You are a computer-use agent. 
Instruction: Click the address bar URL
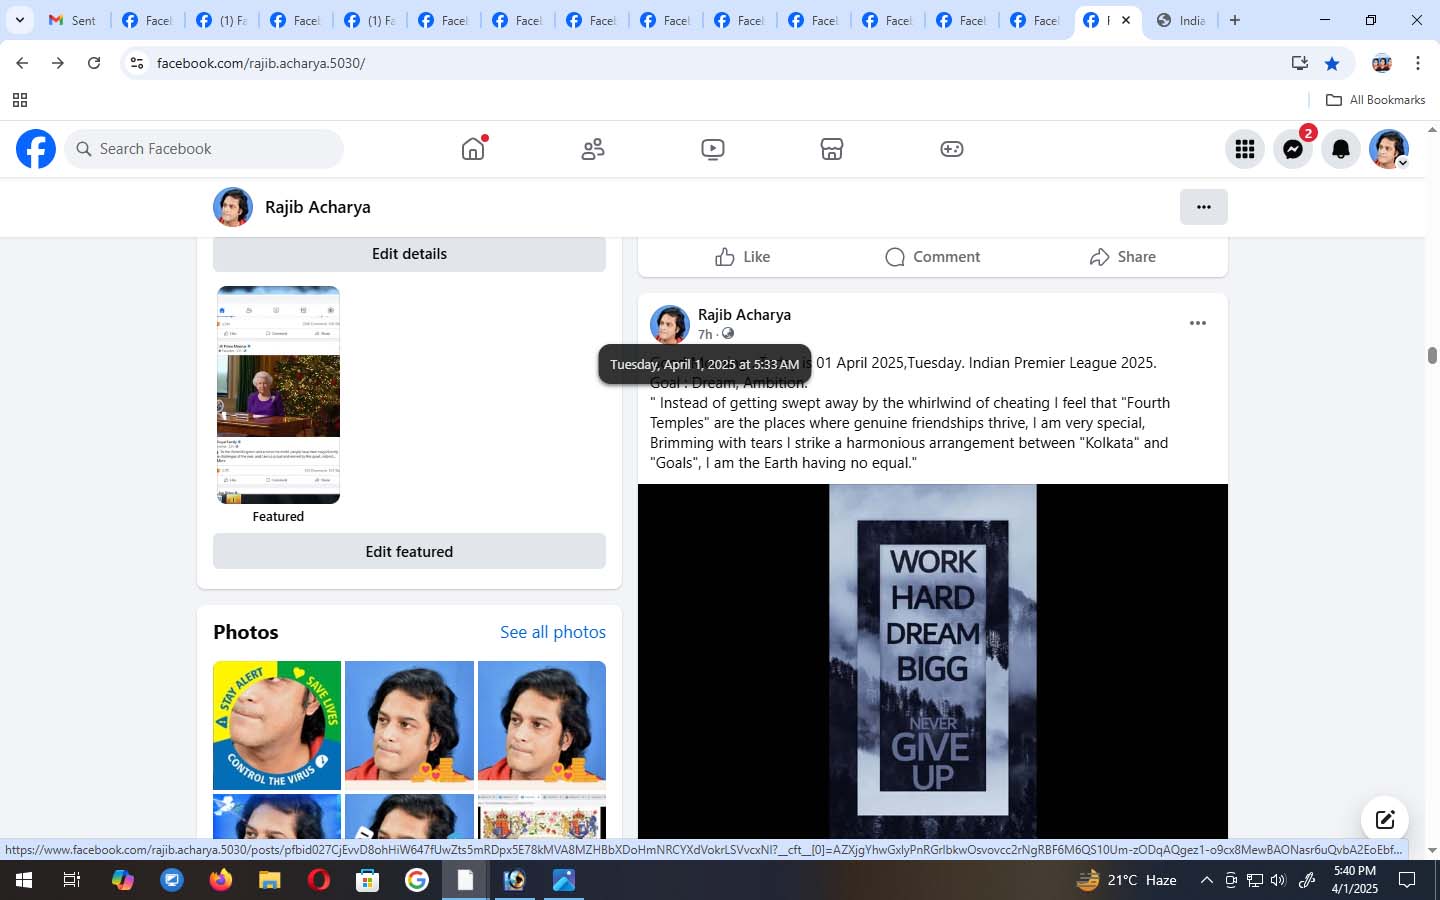pyautogui.click(x=261, y=63)
